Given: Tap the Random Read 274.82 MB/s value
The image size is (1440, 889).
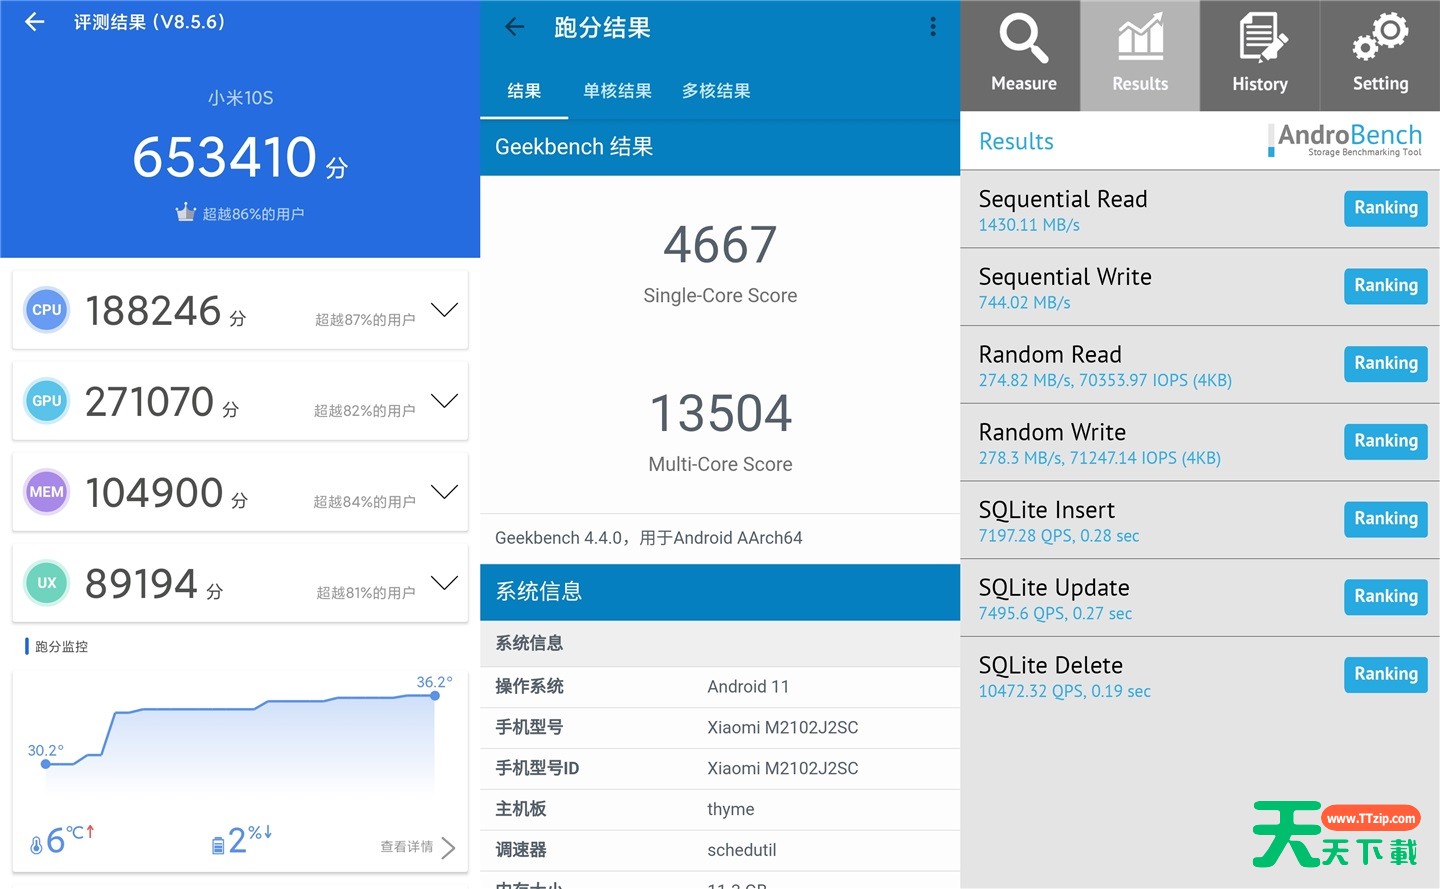Looking at the screenshot, I should coord(1105,381).
